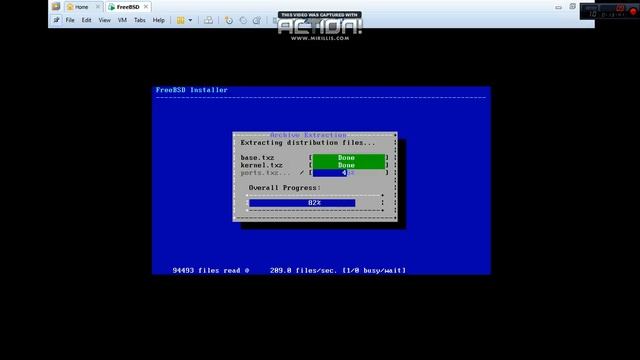Click the '[1/0 busy/wait]' status text

(374, 270)
